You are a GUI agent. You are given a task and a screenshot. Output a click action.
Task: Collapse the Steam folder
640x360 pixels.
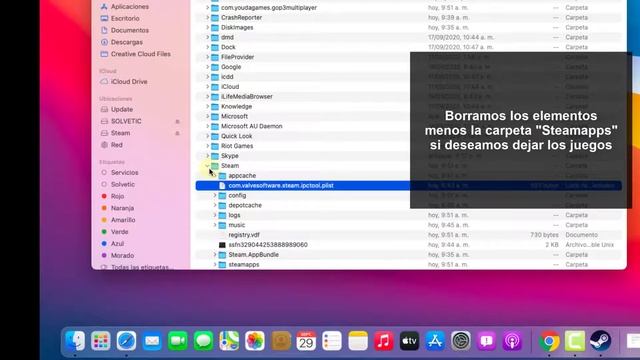(x=207, y=166)
